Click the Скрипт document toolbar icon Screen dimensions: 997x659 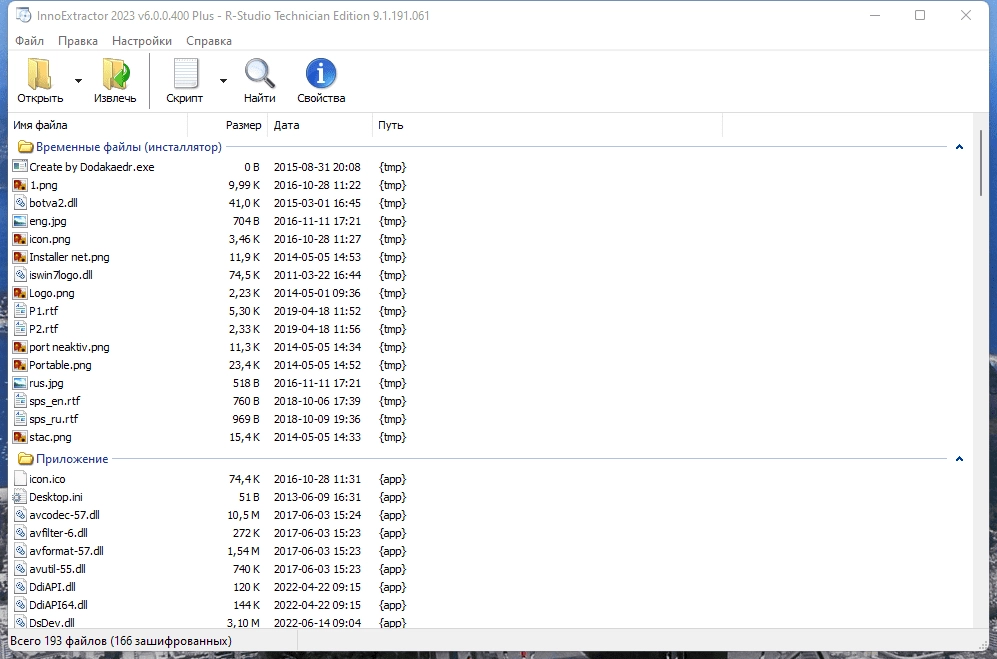(186, 74)
